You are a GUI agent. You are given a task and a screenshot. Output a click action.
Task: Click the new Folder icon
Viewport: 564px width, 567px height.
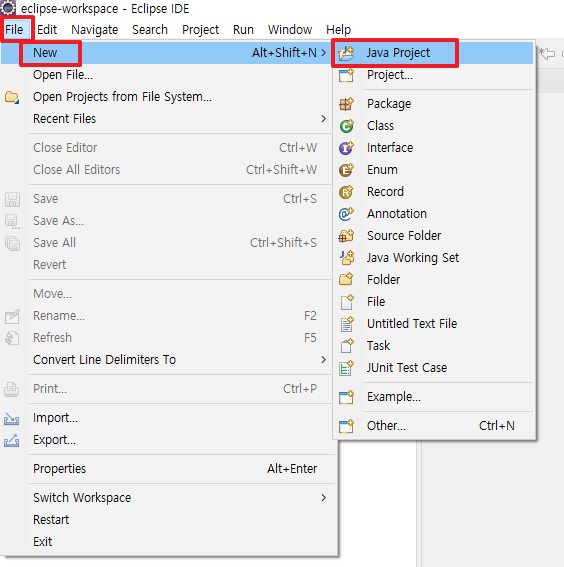coord(346,280)
